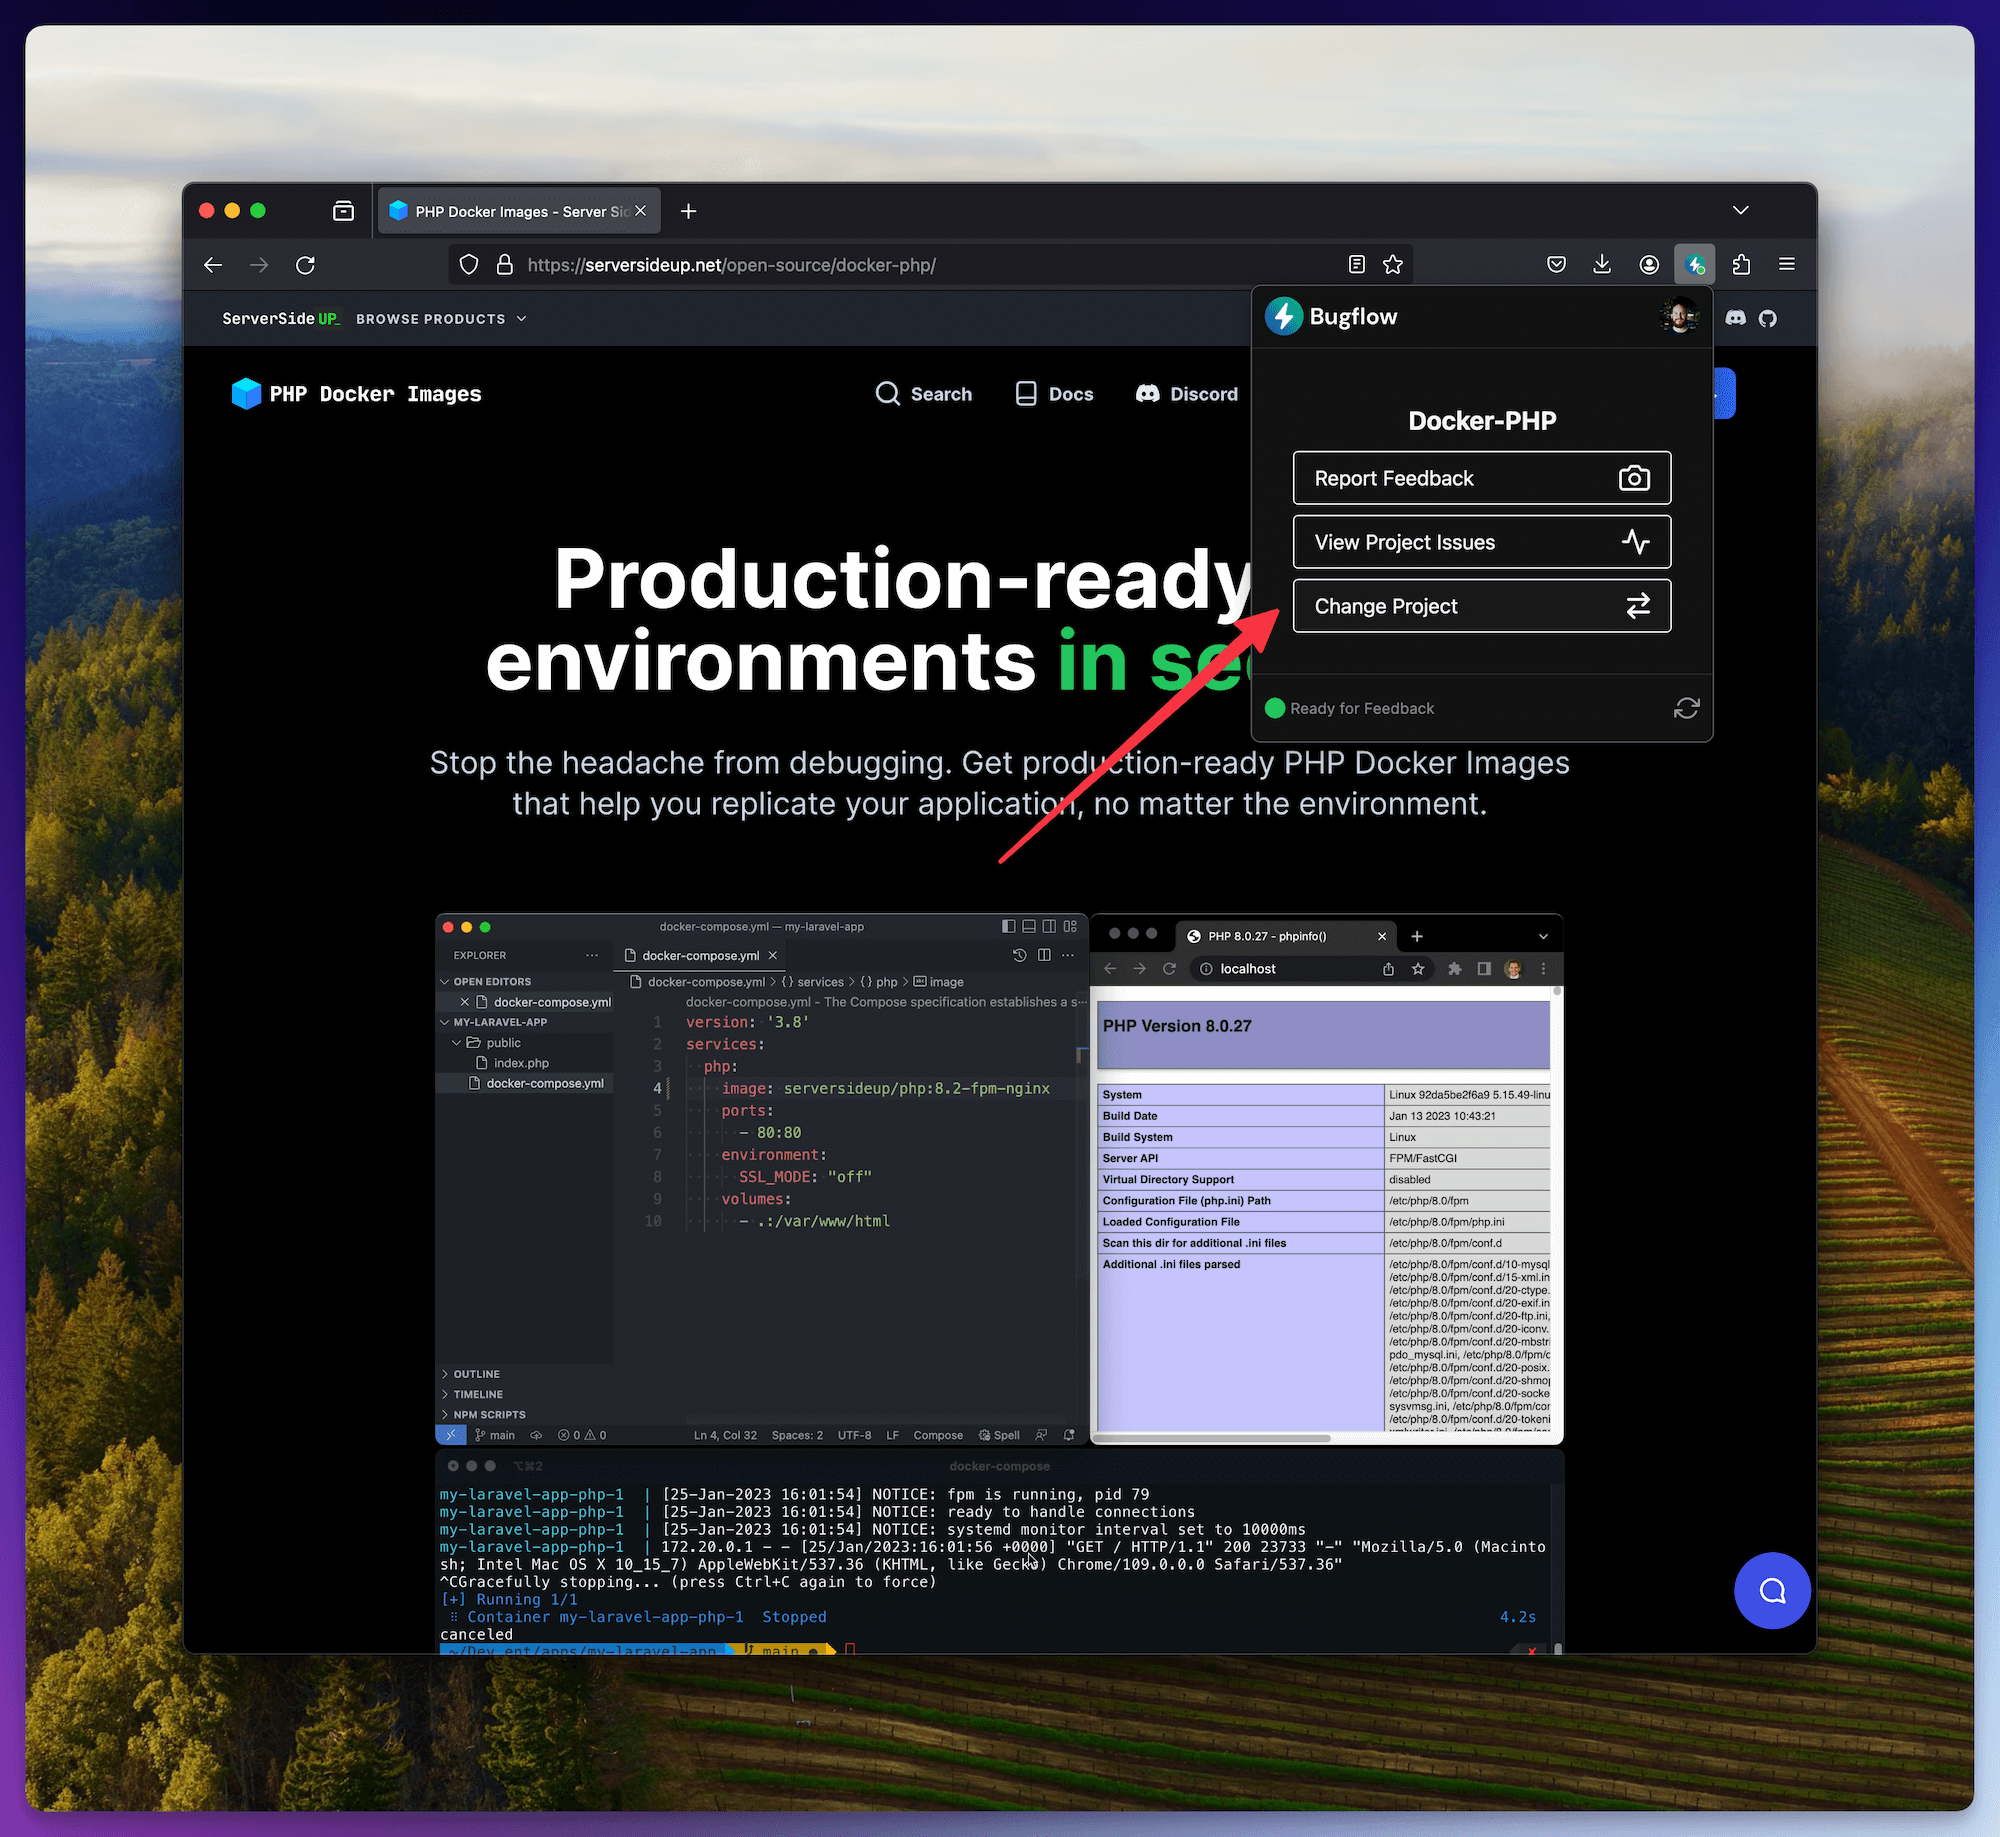Click the docker-compose.yml editor screenshot
2000x1837 pixels.
click(x=761, y=1178)
